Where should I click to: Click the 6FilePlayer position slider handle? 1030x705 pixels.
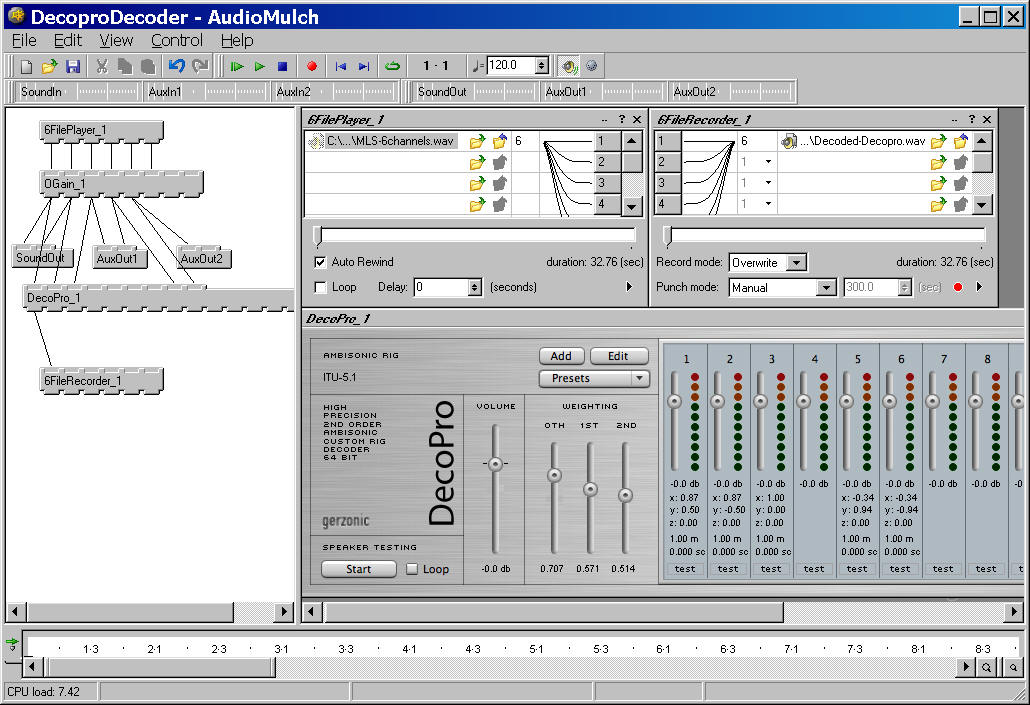pyautogui.click(x=318, y=236)
